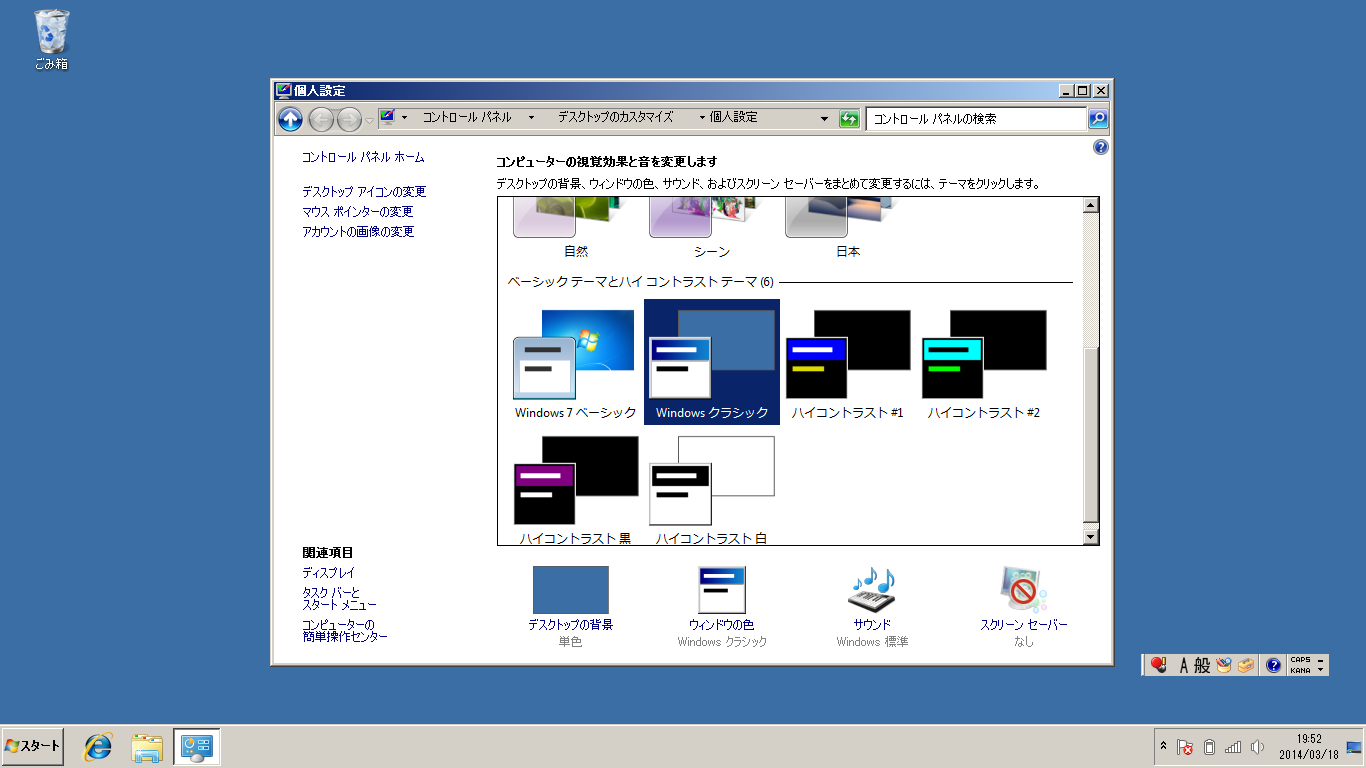
Task: Click the battery icon in system tray
Action: point(1209,747)
